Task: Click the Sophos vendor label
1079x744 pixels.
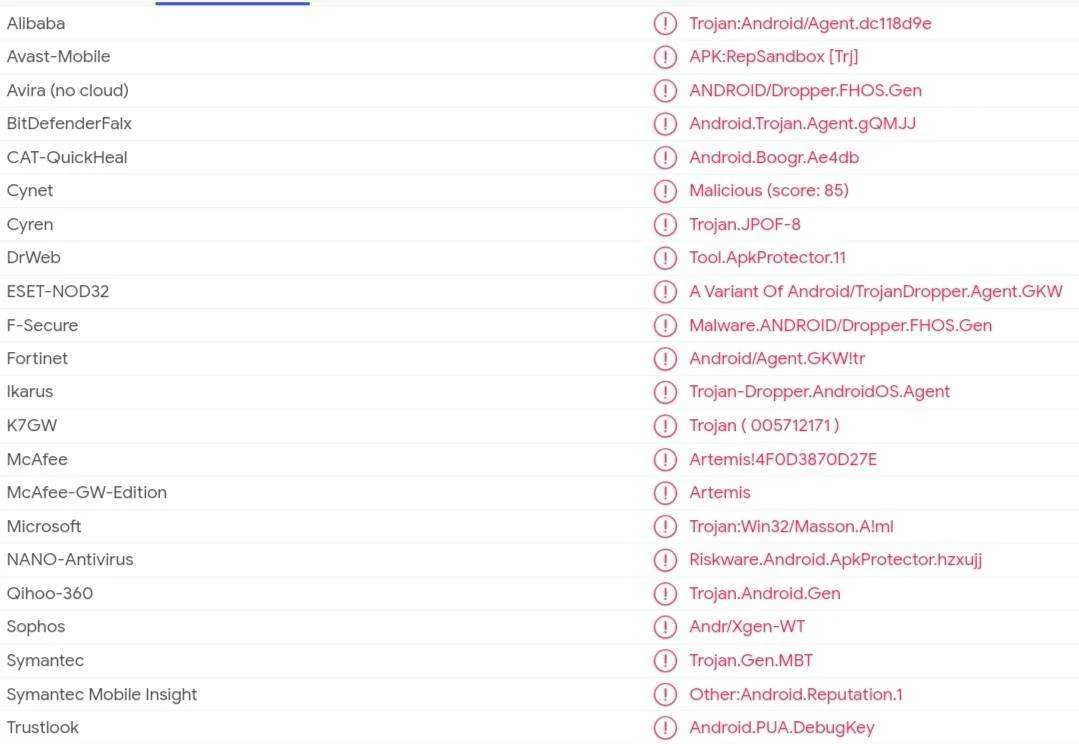Action: pos(36,627)
